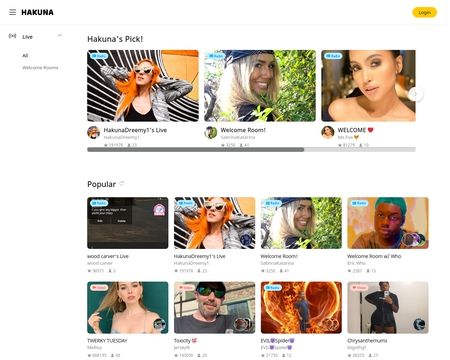Collapse the Live section chevron

point(60,35)
